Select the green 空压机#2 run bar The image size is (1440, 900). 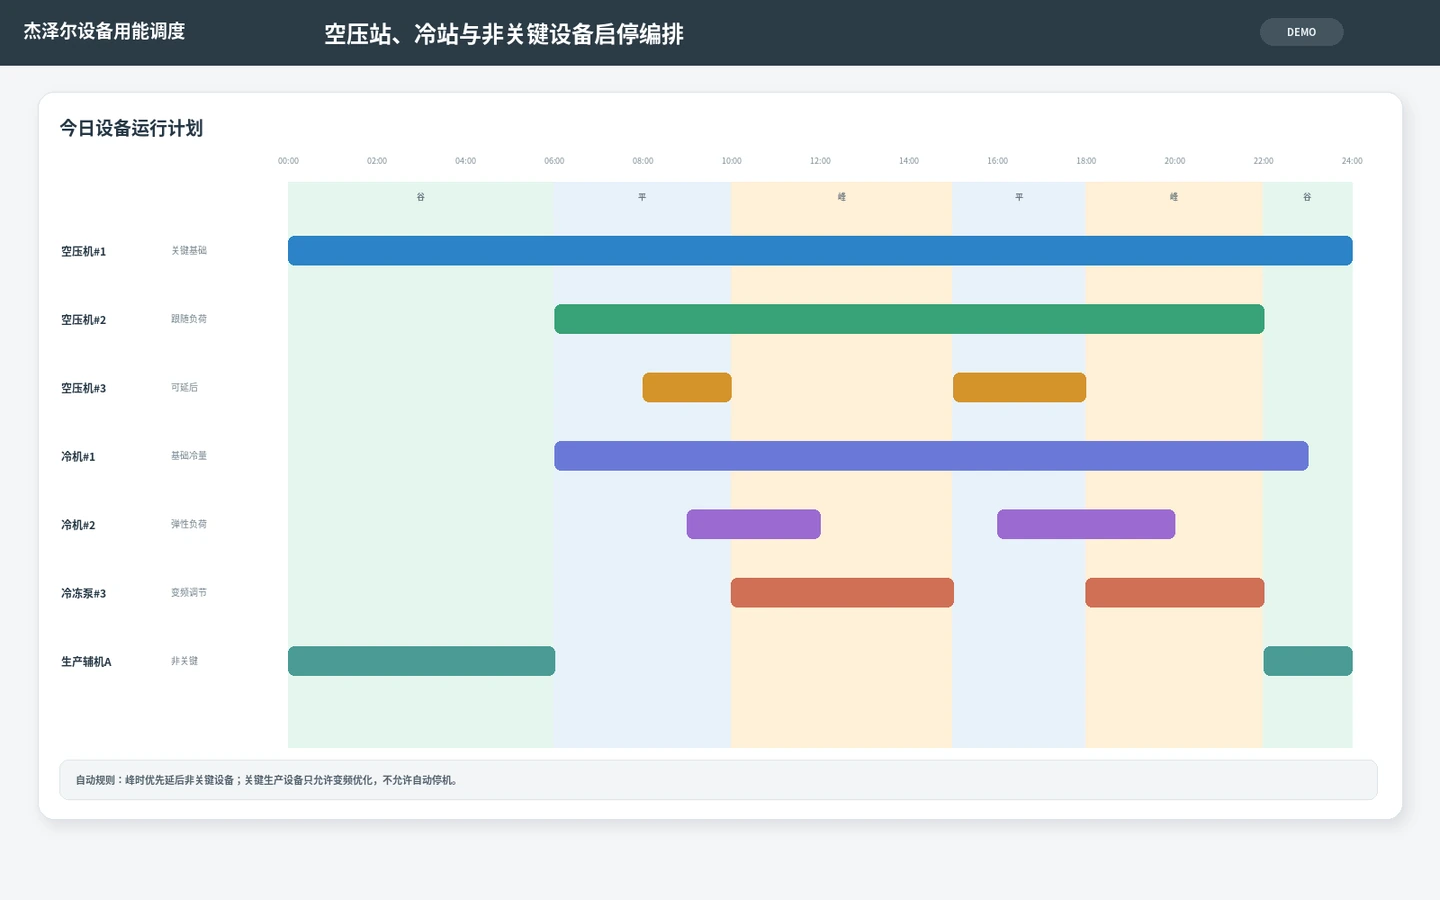click(909, 319)
